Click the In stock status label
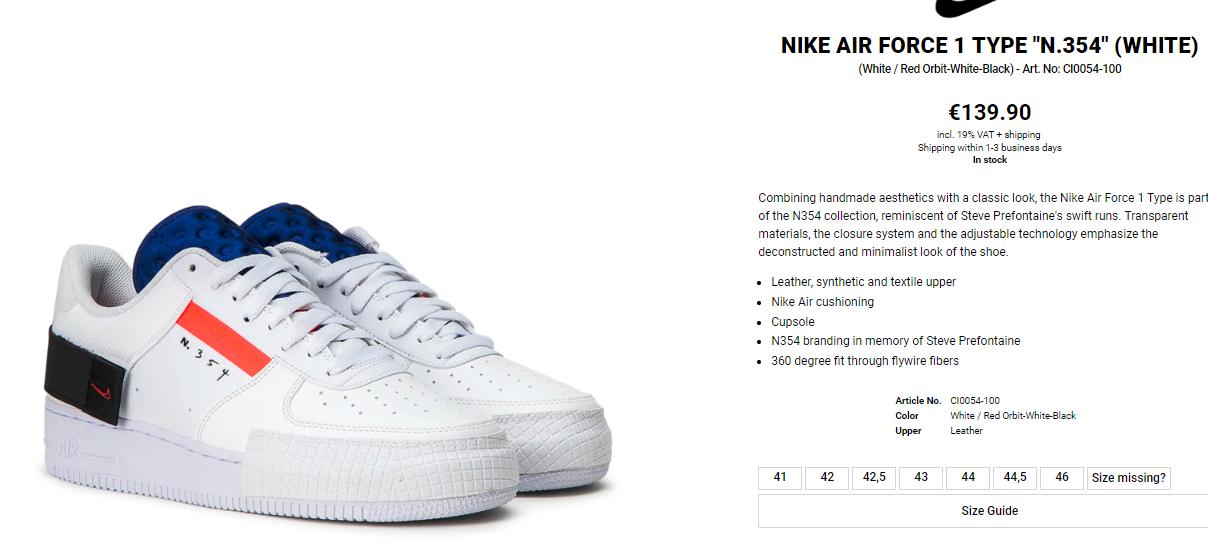This screenshot has height=545, width=1208. click(x=989, y=160)
